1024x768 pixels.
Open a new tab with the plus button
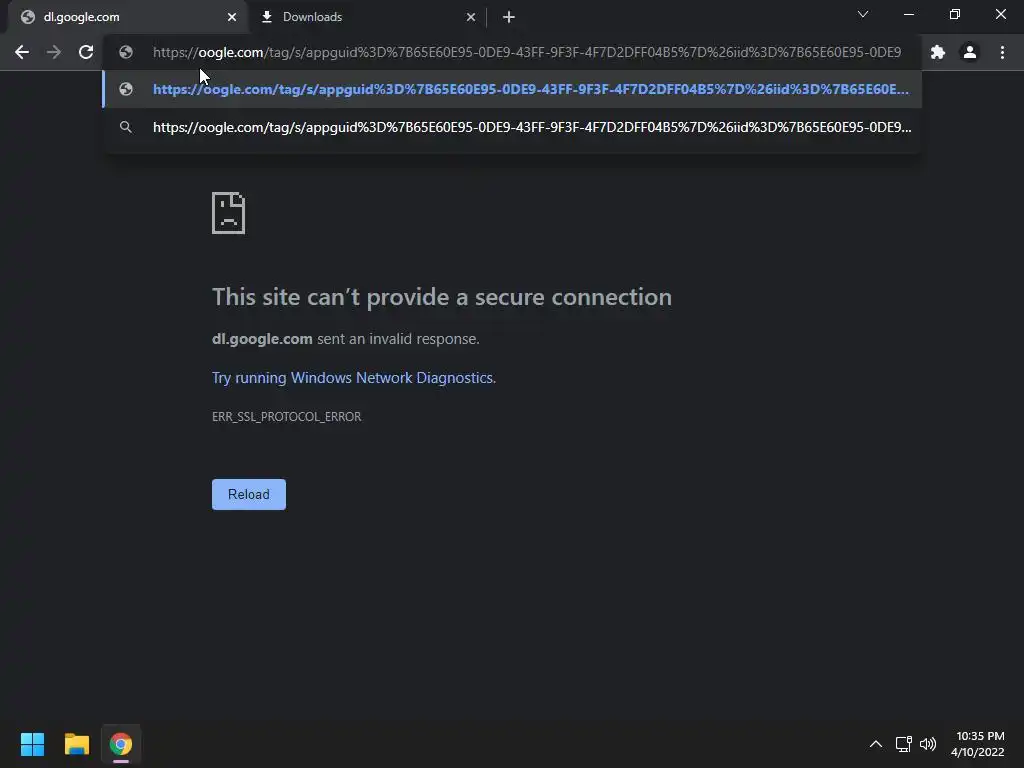point(508,17)
